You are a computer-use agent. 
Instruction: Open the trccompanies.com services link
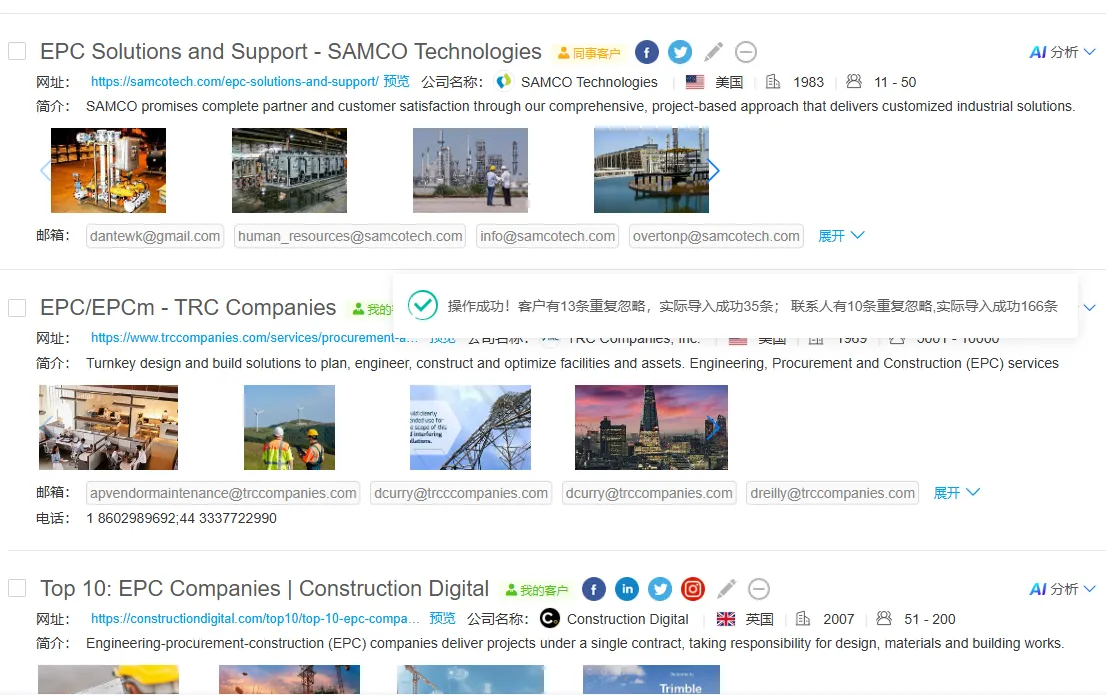coord(255,338)
